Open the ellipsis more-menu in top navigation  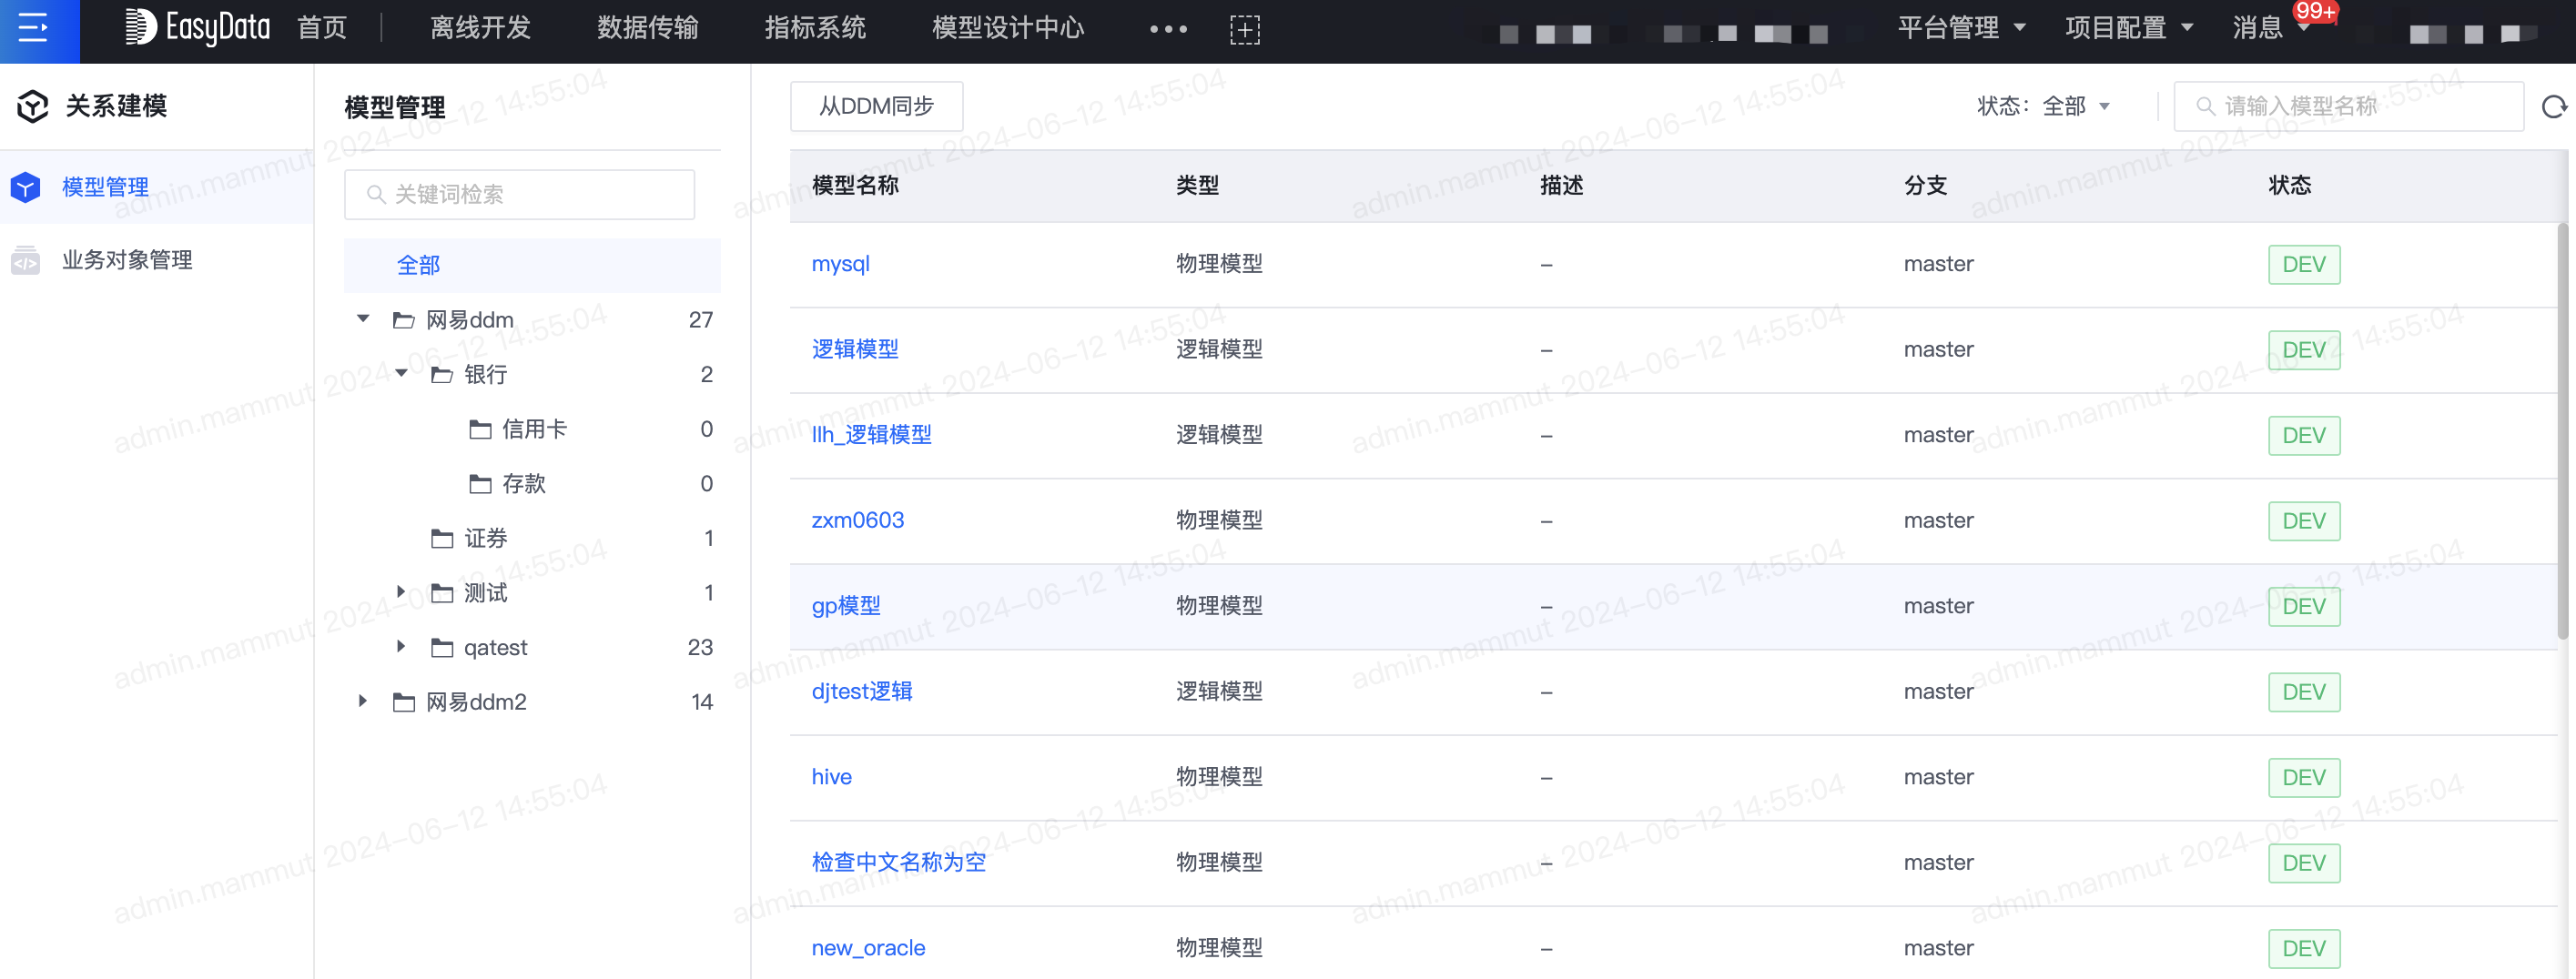pos(1167,29)
